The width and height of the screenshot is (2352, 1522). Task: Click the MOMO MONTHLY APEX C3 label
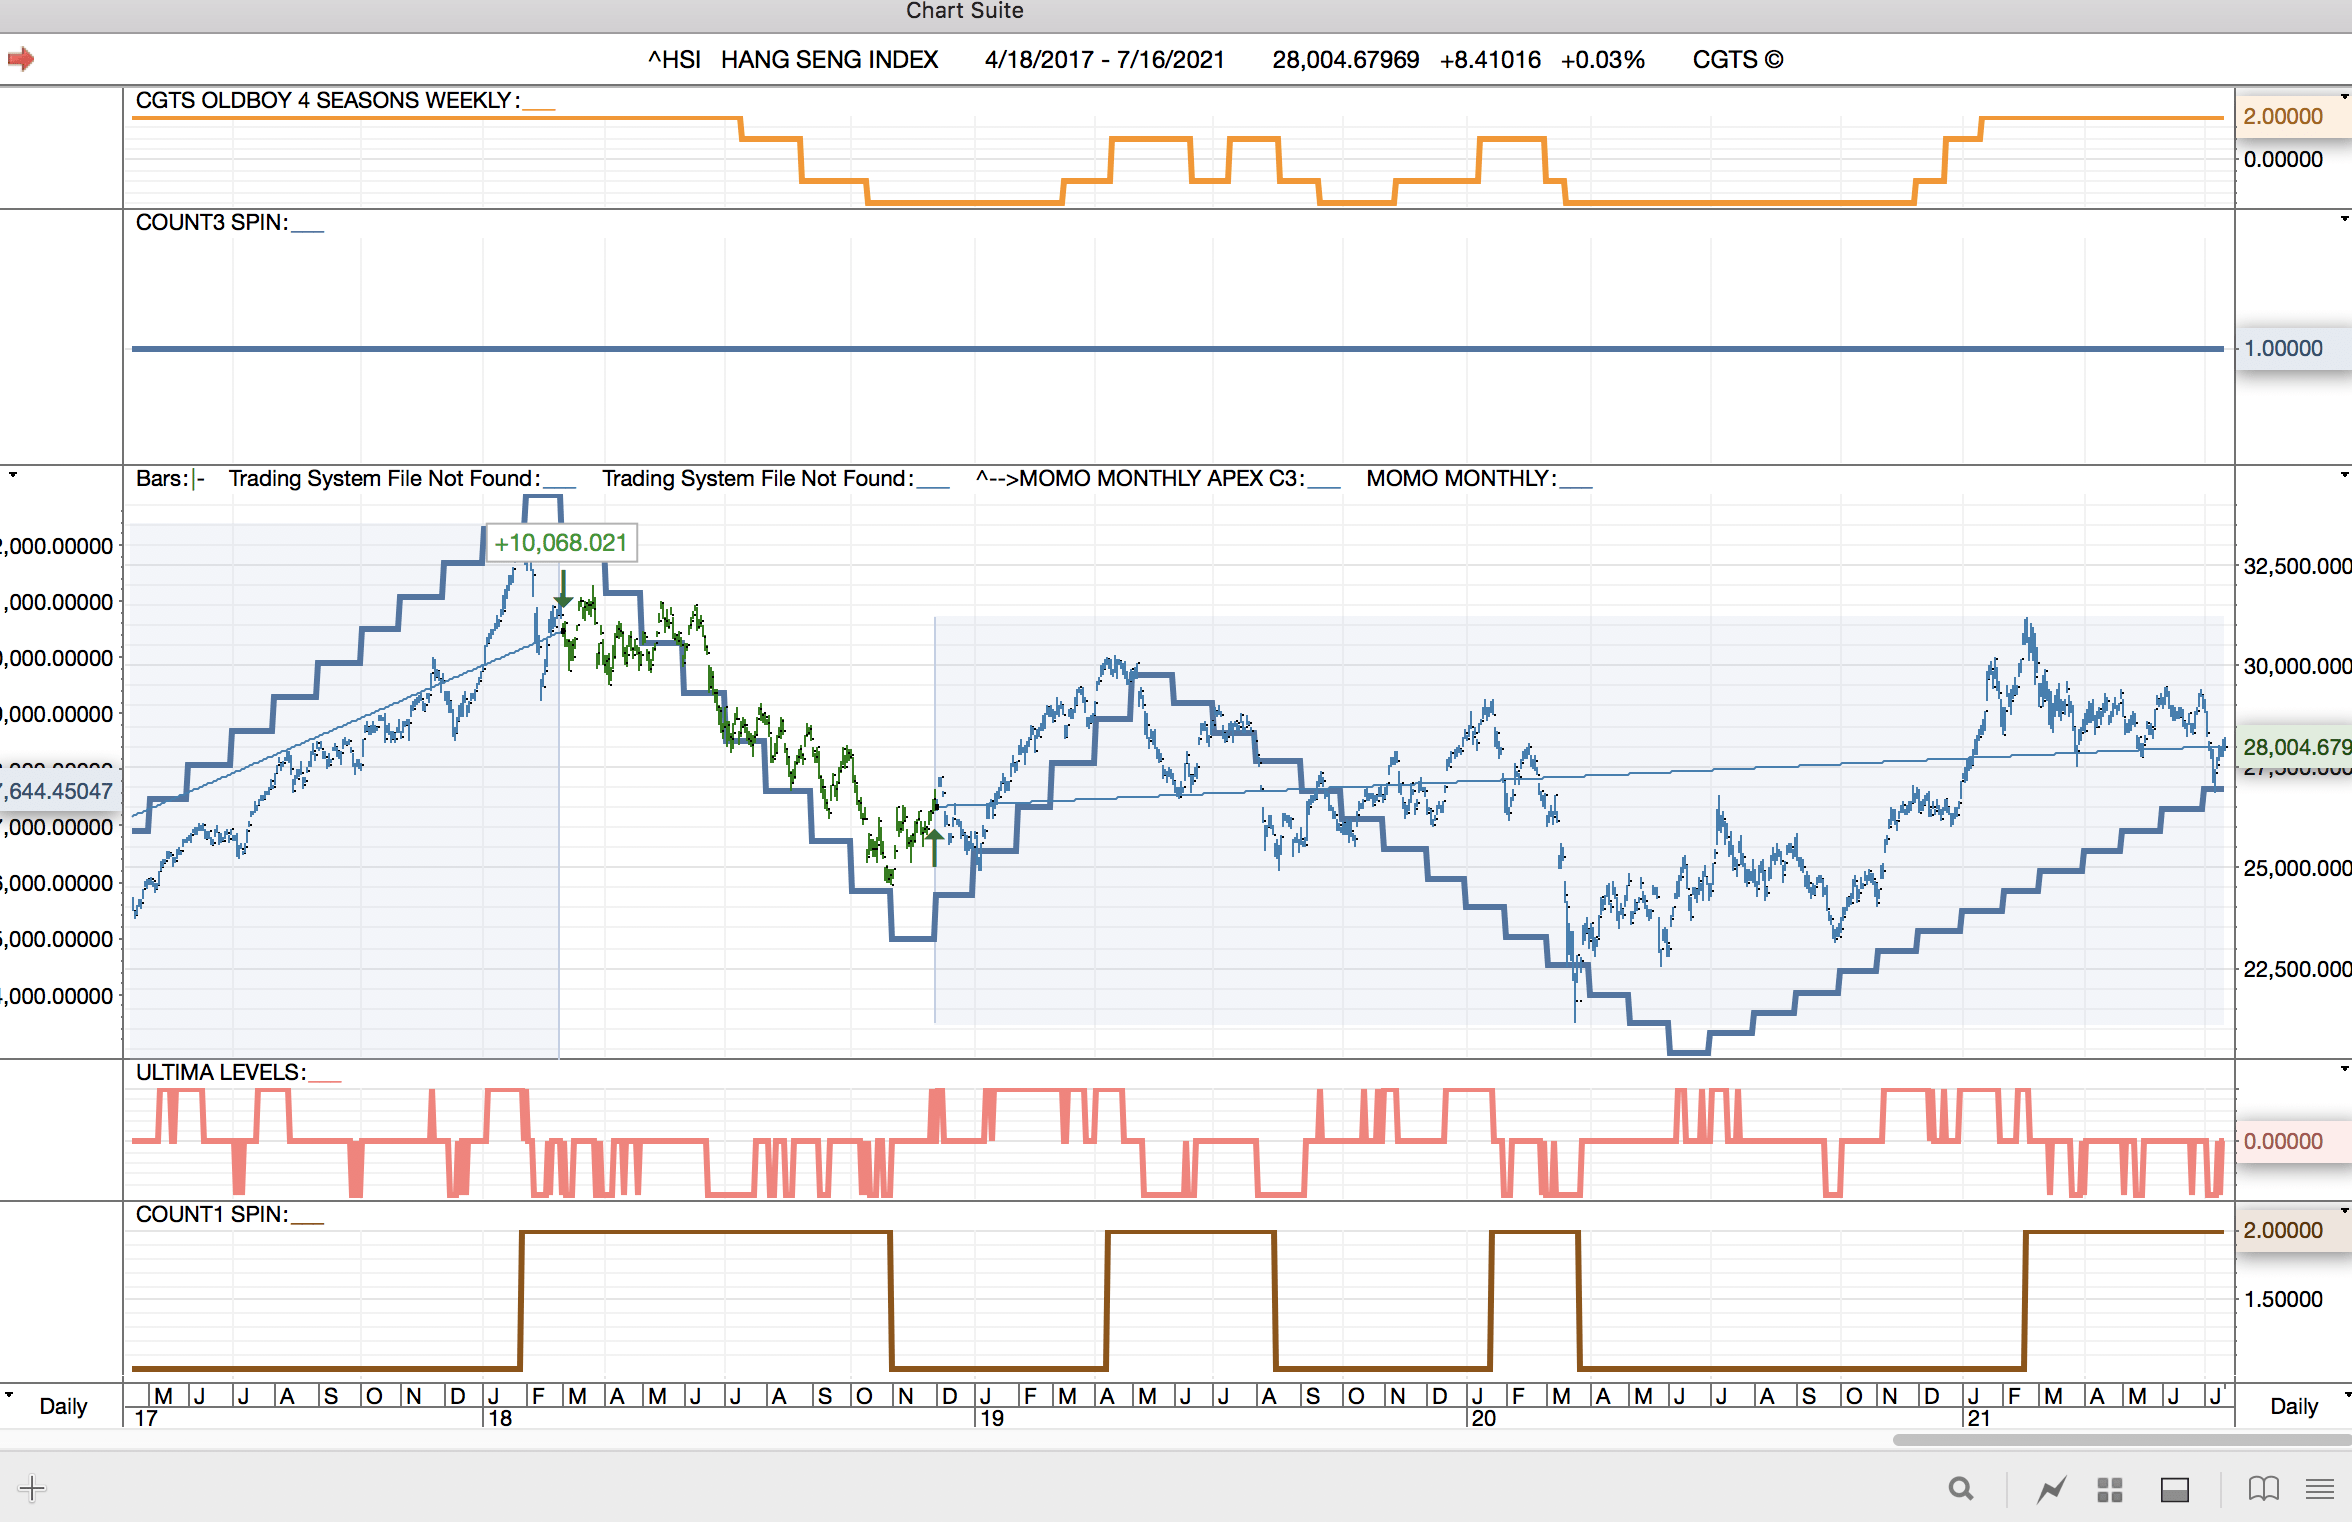click(1160, 479)
